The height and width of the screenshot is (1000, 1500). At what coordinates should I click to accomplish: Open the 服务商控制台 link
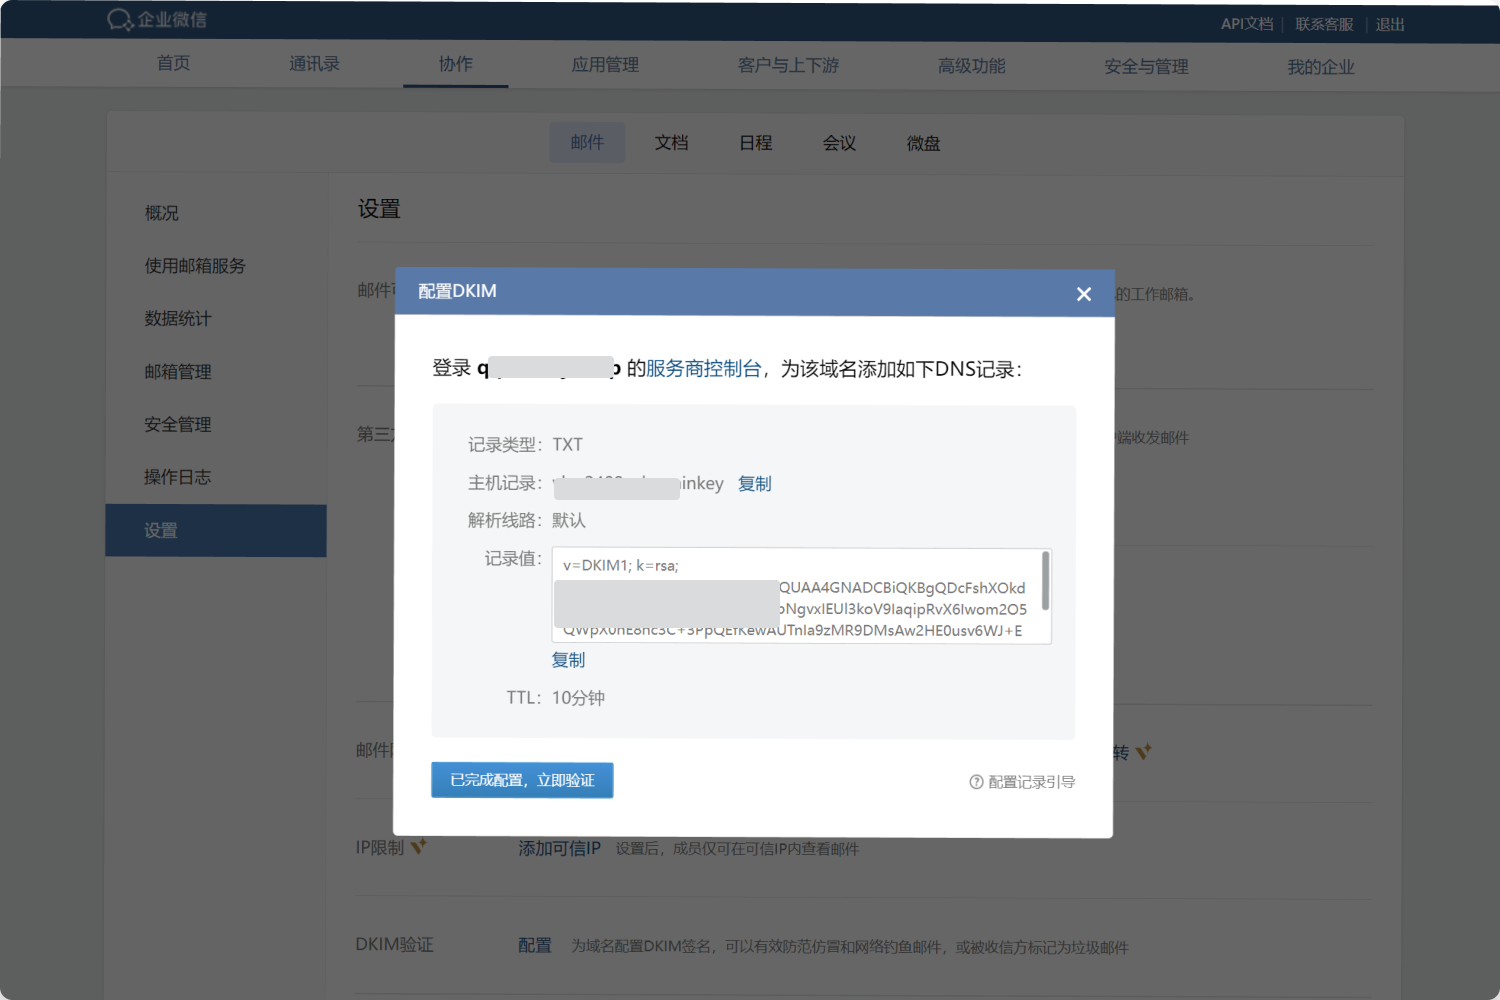(x=703, y=368)
